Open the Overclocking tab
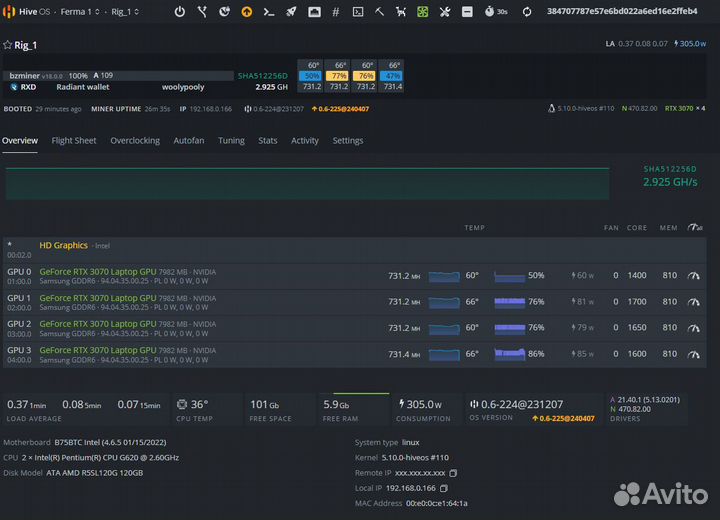This screenshot has width=720, height=520. coord(135,141)
